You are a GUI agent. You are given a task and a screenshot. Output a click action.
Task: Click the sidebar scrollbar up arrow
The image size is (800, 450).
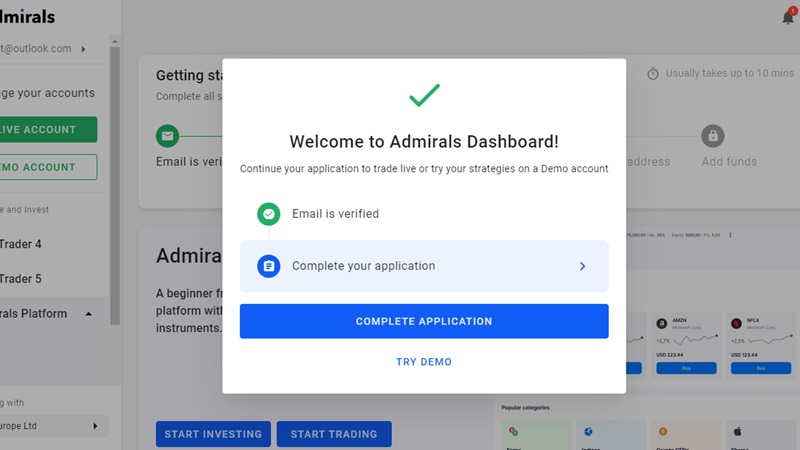pyautogui.click(x=115, y=41)
